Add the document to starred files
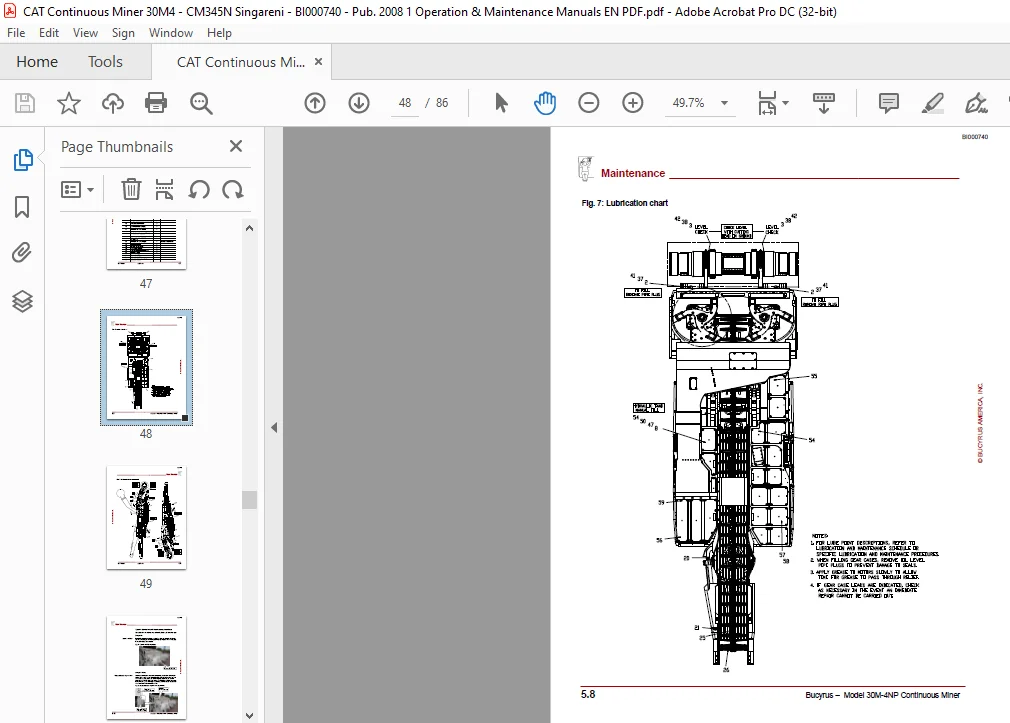1010x723 pixels. coord(69,103)
